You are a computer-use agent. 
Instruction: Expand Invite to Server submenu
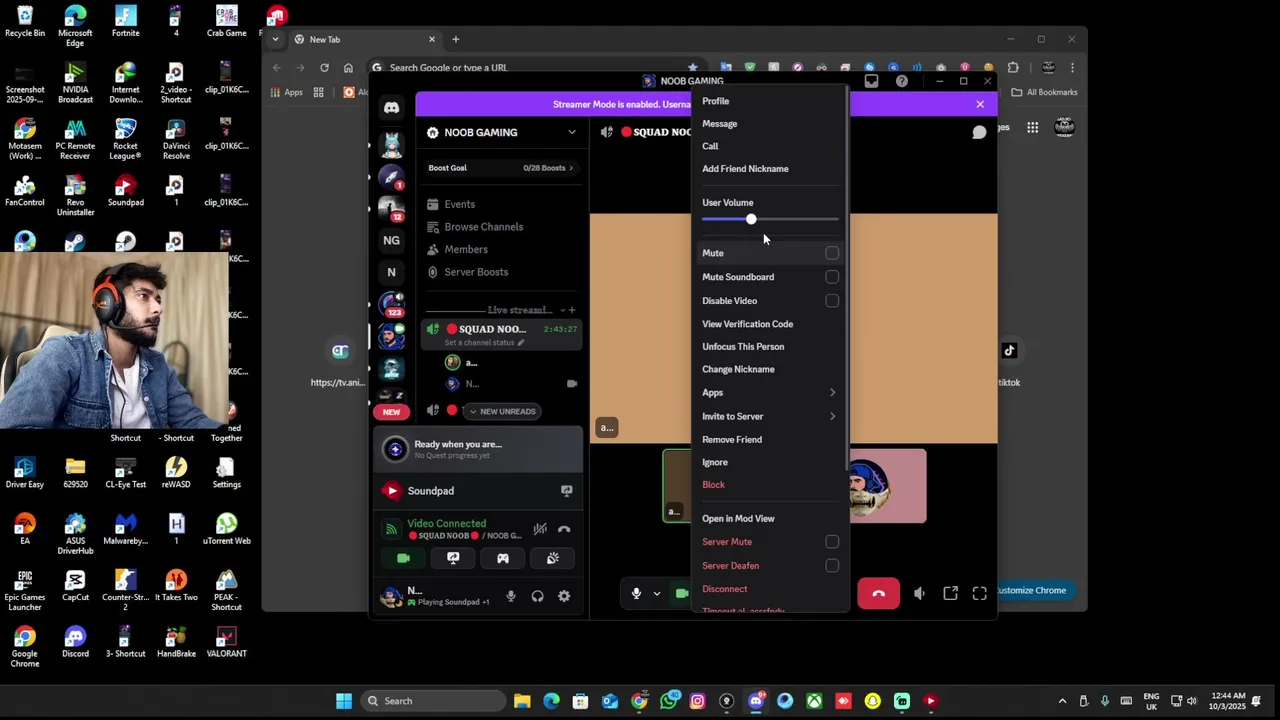click(832, 416)
